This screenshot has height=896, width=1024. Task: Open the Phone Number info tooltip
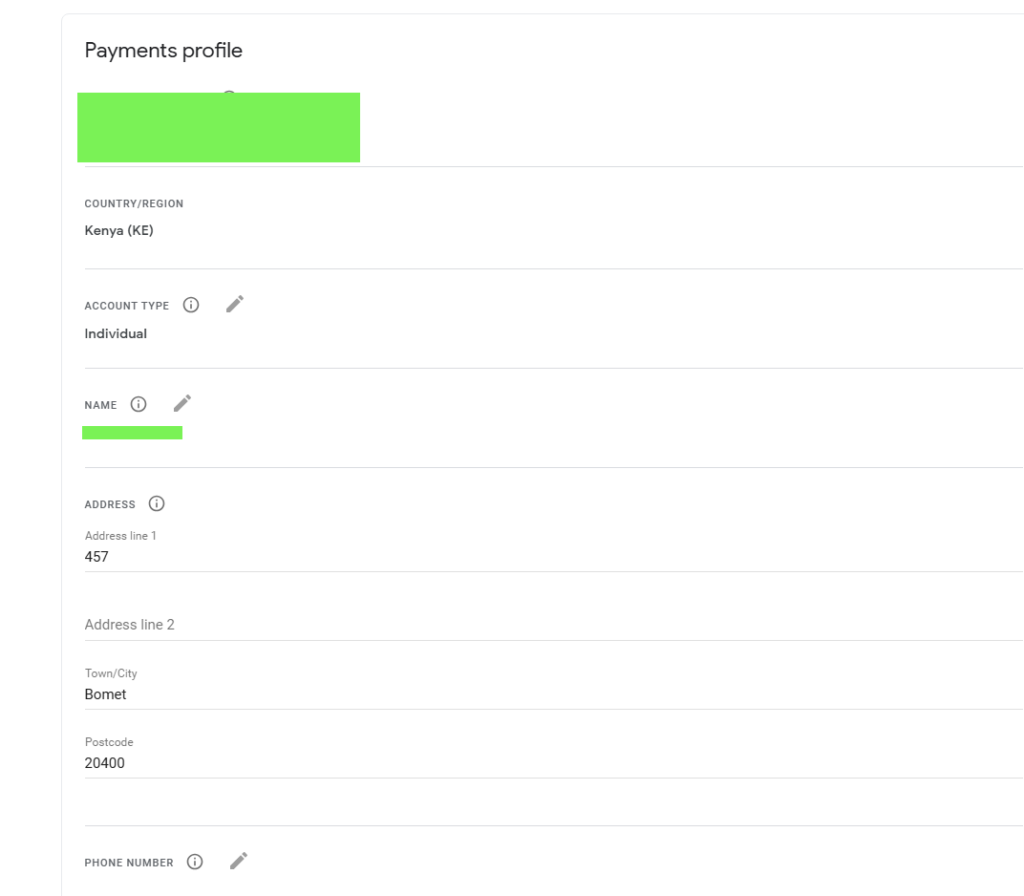click(195, 861)
